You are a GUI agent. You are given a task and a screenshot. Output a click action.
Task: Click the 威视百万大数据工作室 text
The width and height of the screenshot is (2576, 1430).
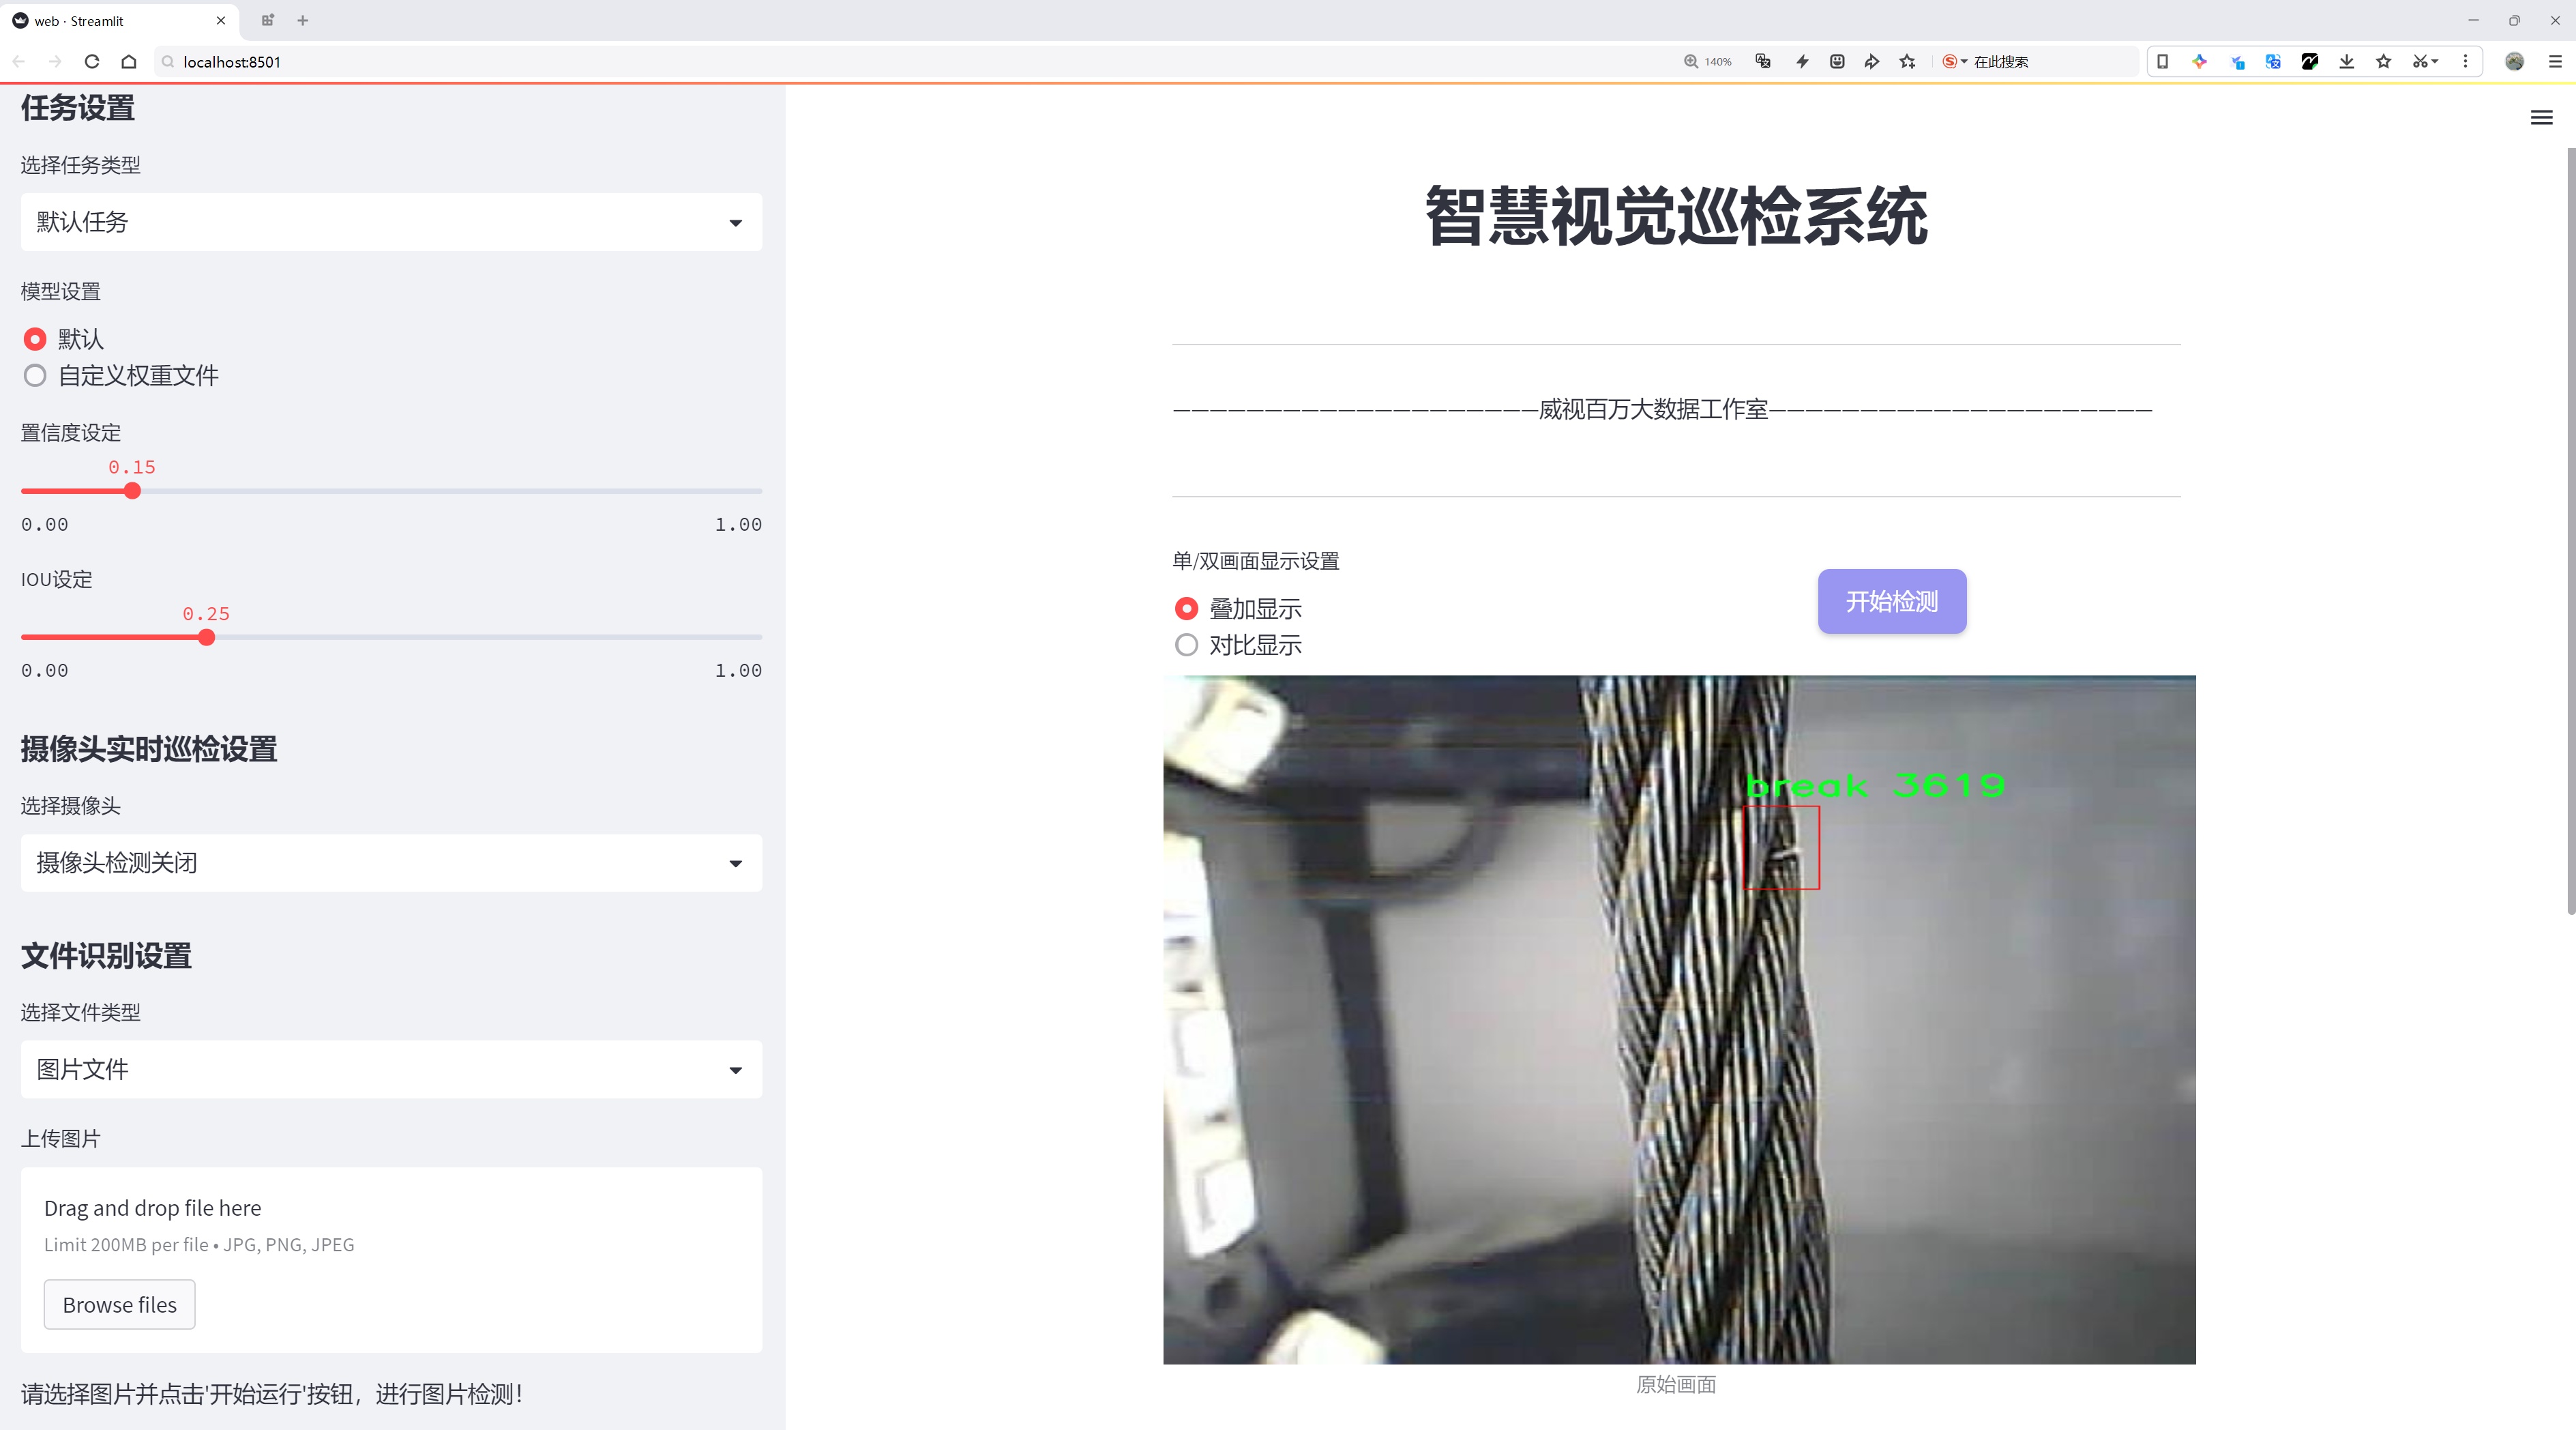coord(1653,409)
